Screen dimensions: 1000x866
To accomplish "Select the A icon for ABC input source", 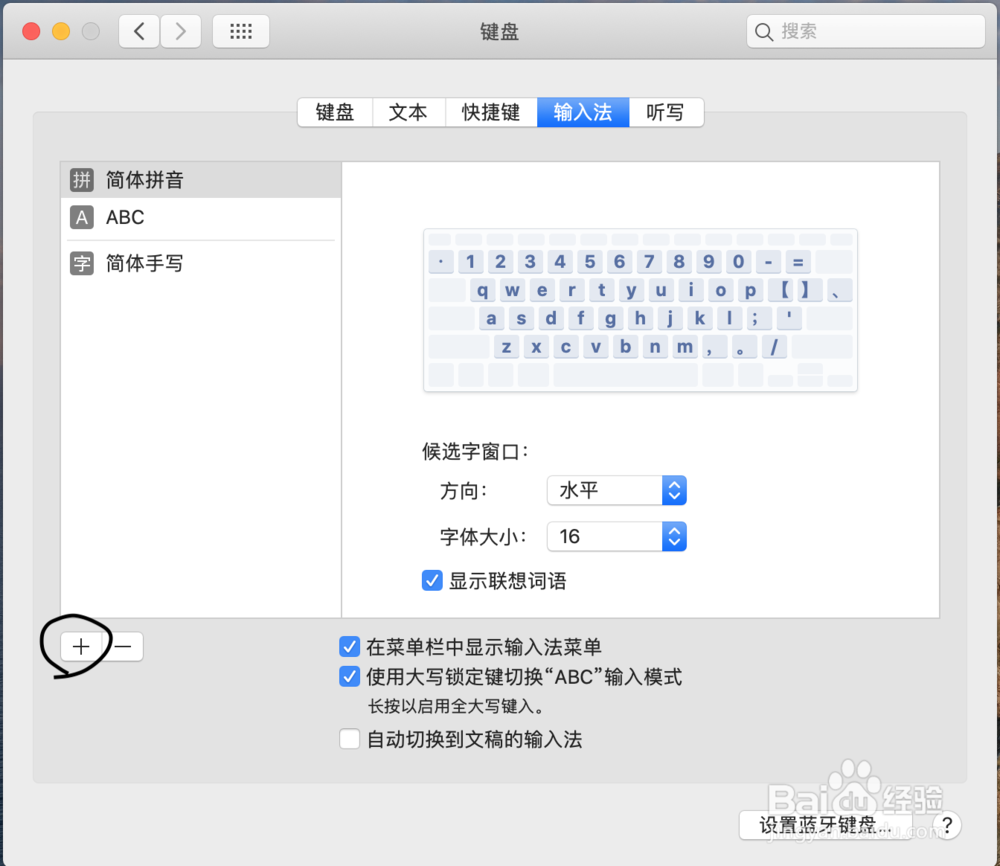I will (x=80, y=217).
